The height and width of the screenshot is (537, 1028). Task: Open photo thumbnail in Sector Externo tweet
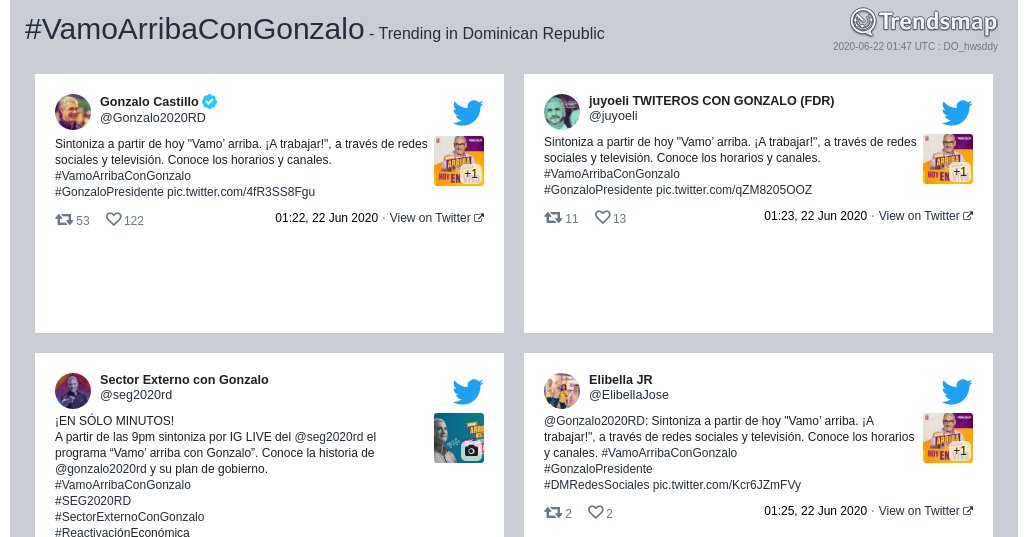click(x=459, y=438)
